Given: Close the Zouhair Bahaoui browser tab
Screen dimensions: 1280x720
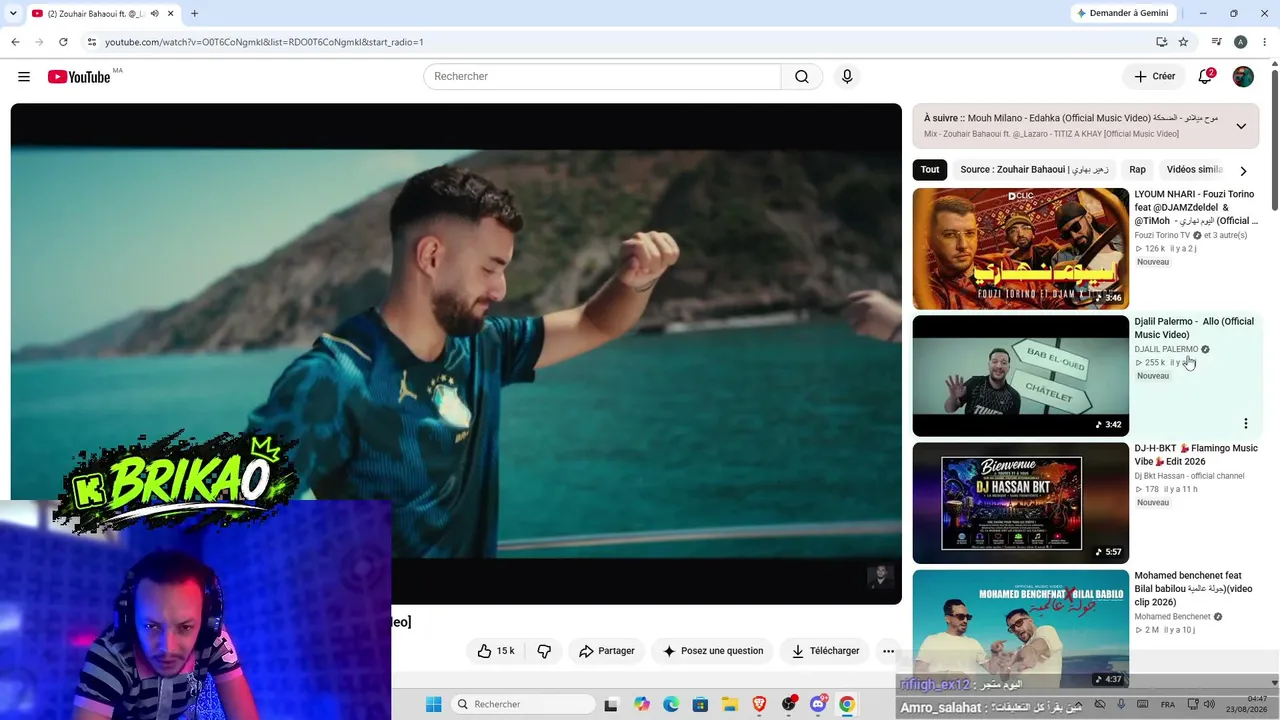Looking at the screenshot, I should tap(172, 14).
